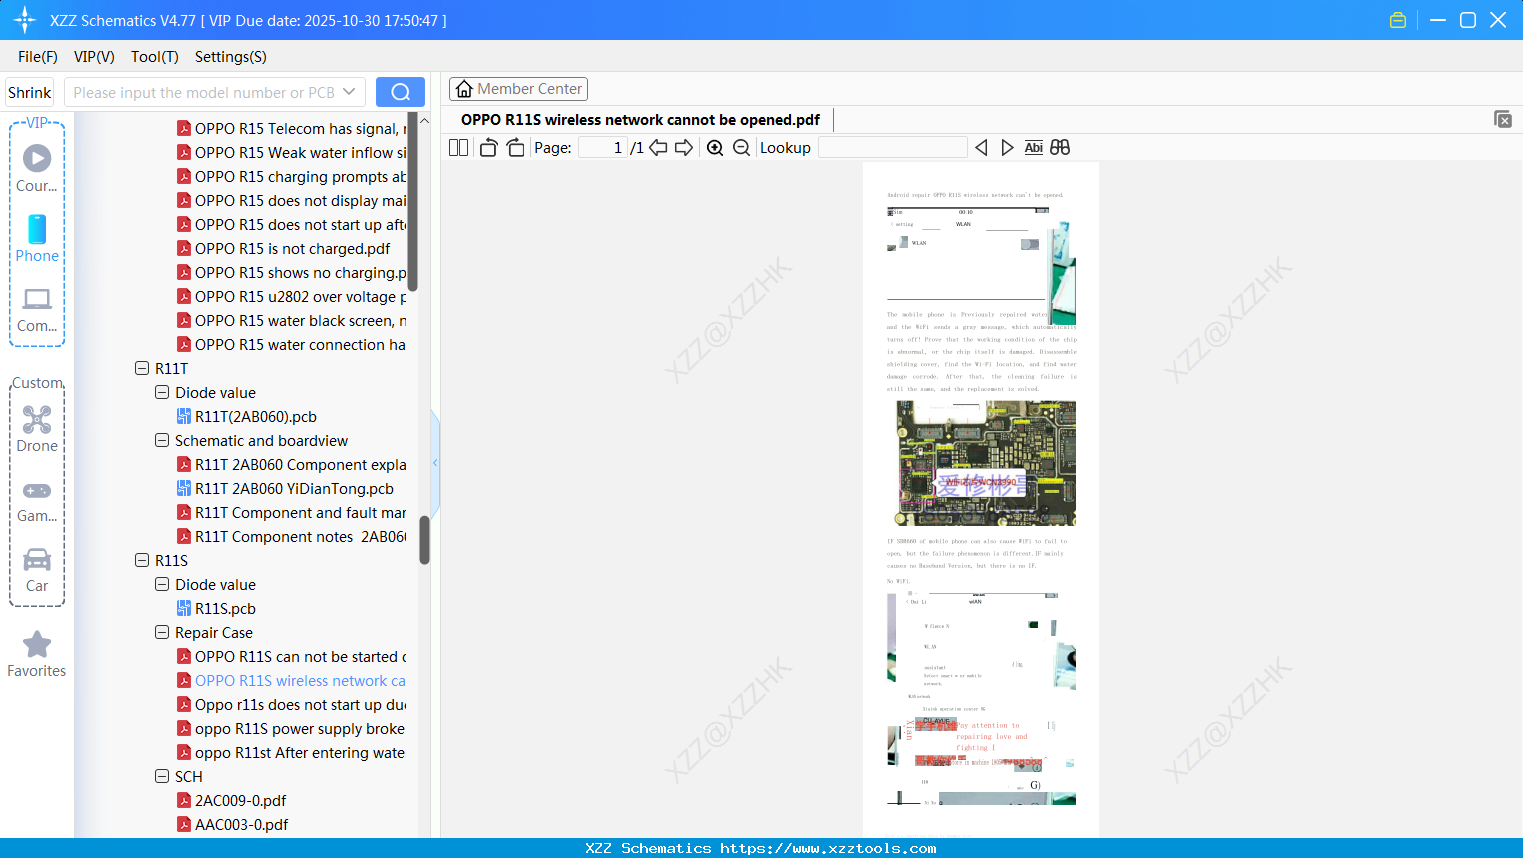Select the Game console category
Viewport: 1523px width, 858px height.
tap(37, 500)
